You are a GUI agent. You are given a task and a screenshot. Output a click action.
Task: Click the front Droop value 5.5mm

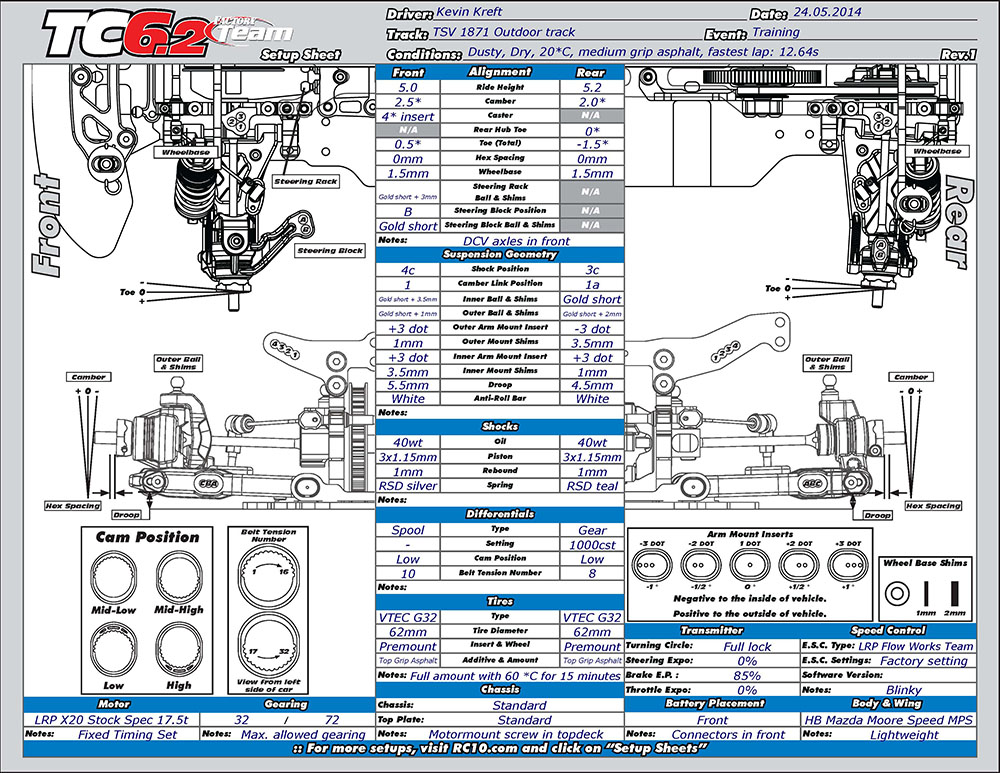point(408,385)
